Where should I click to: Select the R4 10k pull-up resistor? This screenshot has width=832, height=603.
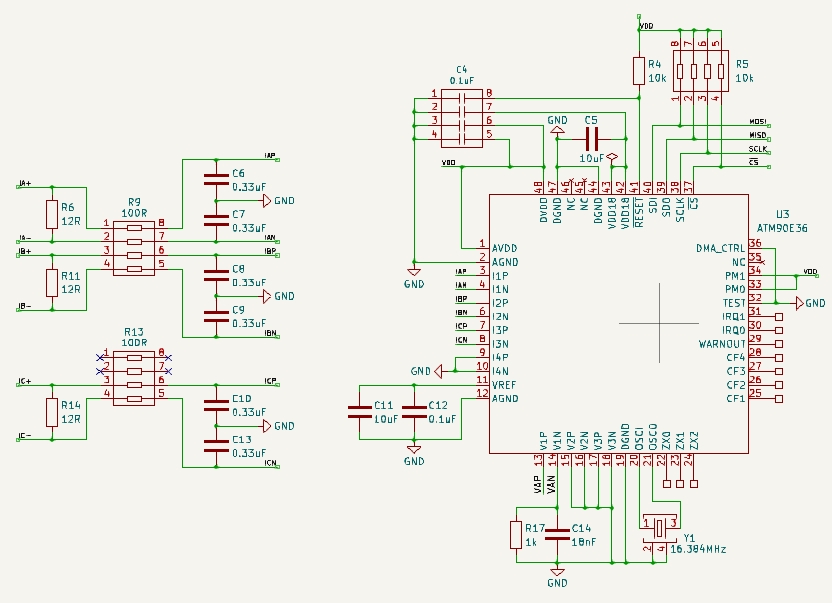tap(639, 71)
